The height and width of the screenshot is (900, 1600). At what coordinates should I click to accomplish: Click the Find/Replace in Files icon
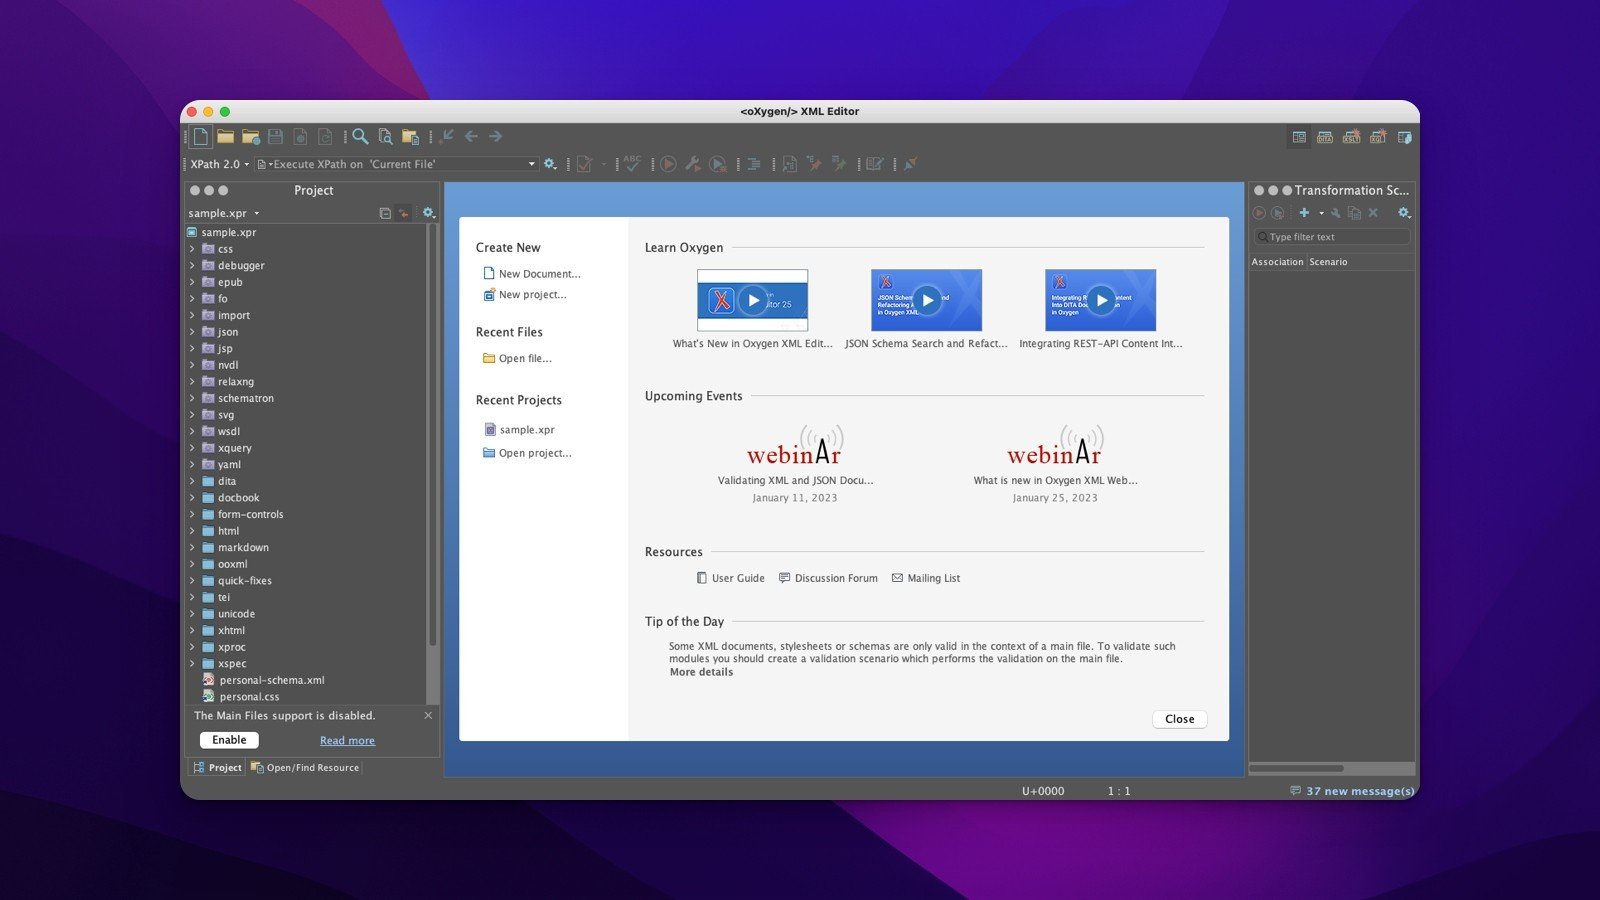pos(385,137)
